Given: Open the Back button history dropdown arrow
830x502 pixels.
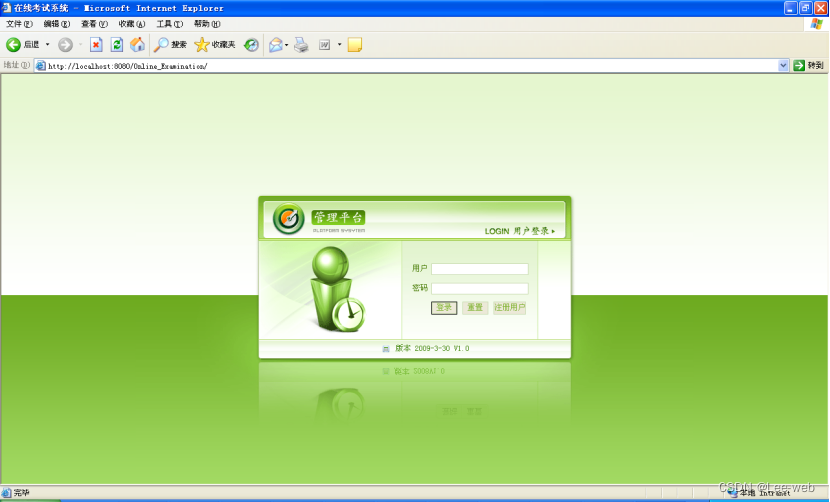Looking at the screenshot, I should point(48,45).
